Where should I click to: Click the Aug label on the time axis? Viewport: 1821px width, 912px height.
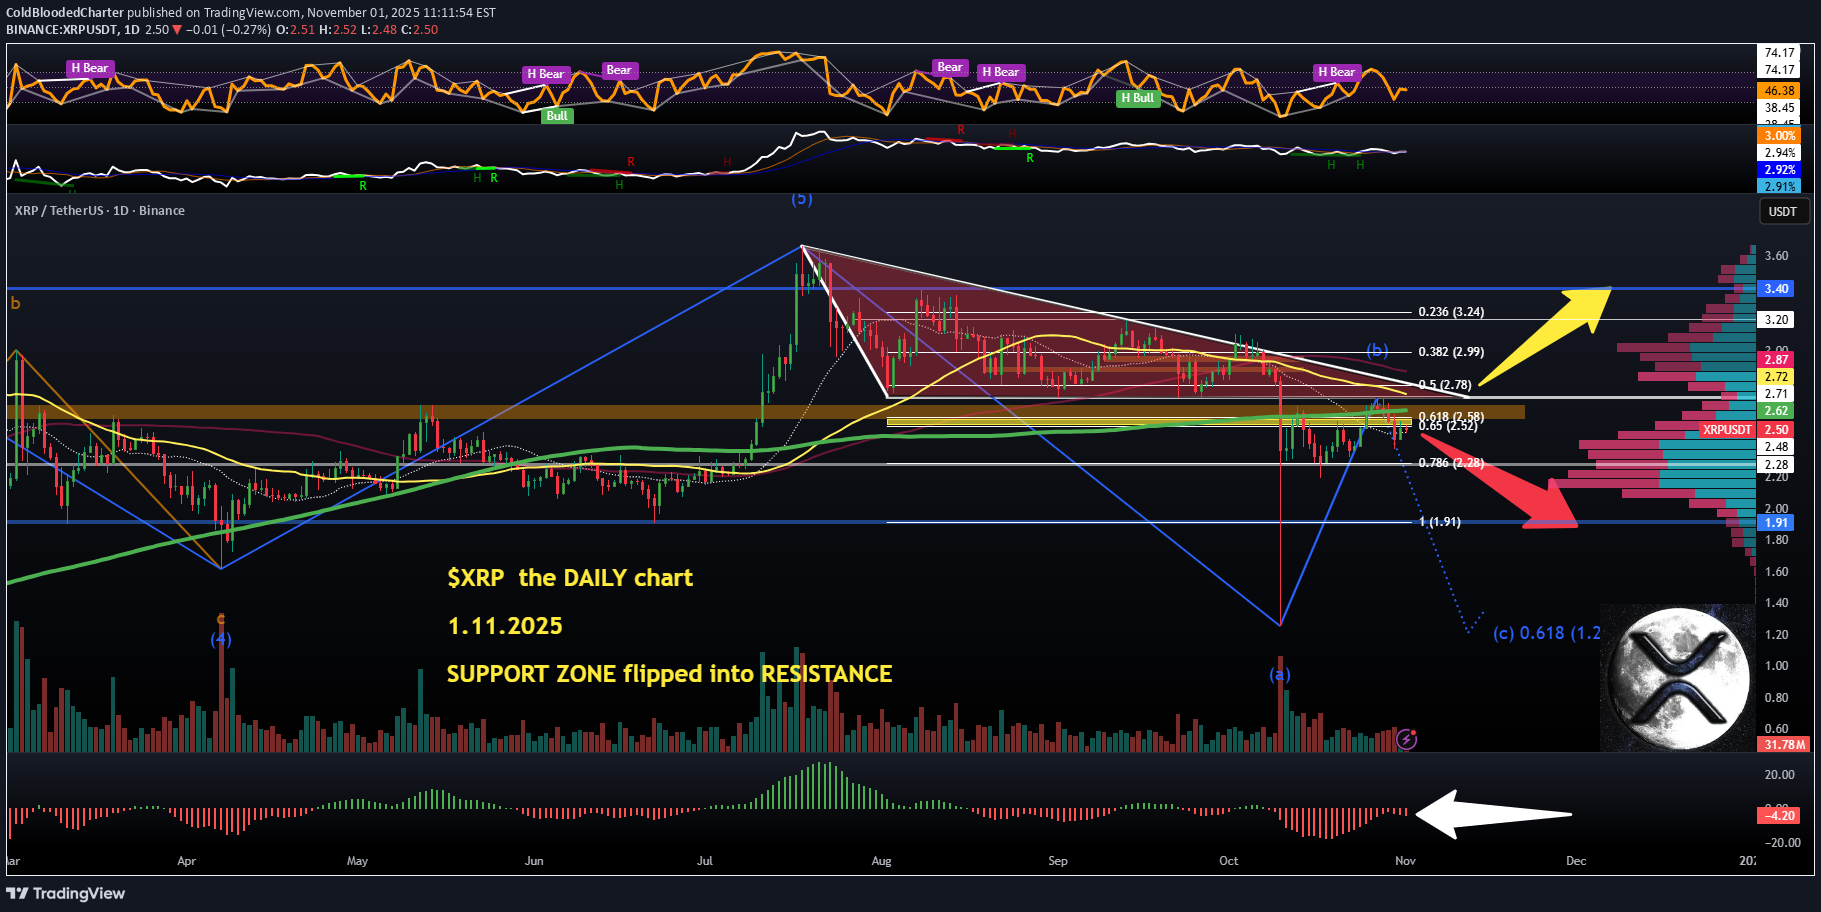[881, 861]
